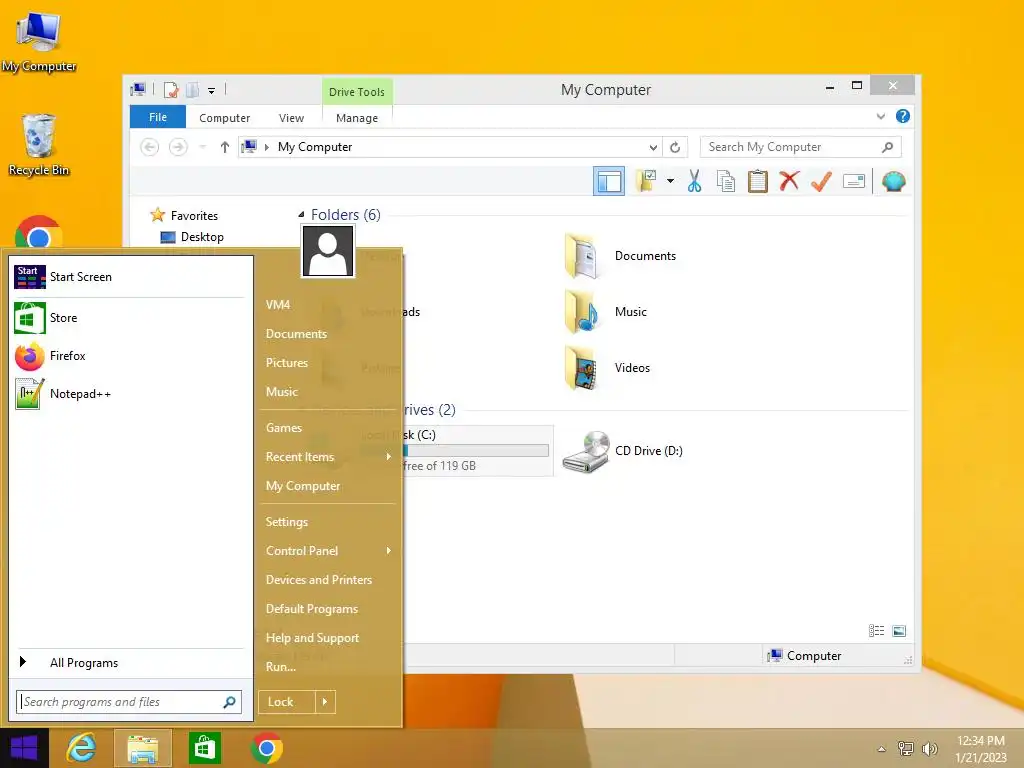Open dropdown arrow beside folder options icon

(670, 181)
